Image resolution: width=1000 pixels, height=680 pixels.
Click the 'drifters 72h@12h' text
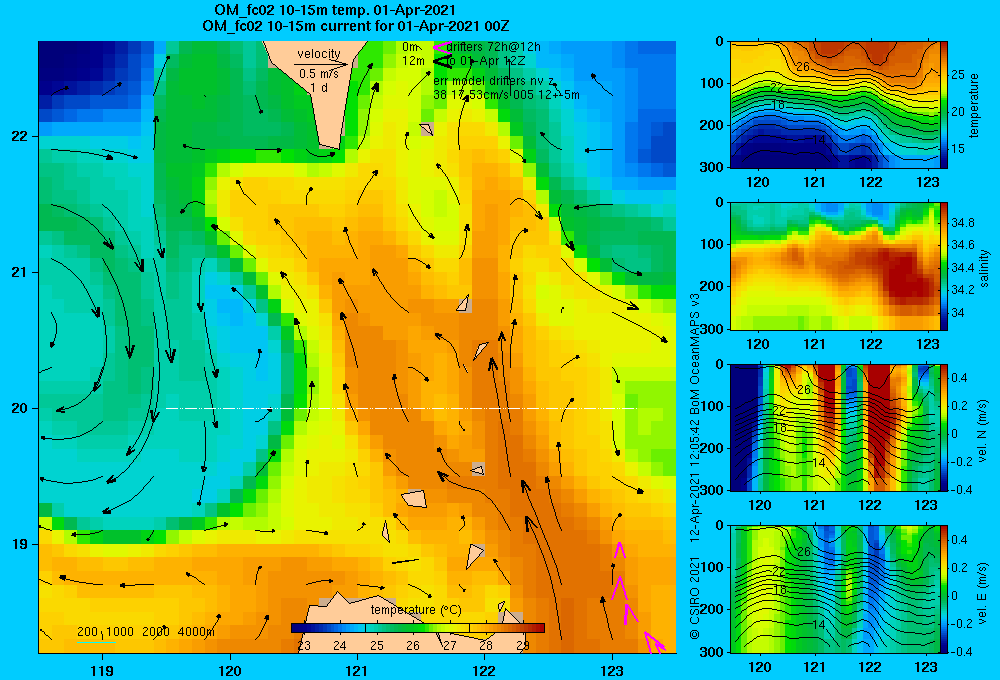[494, 47]
